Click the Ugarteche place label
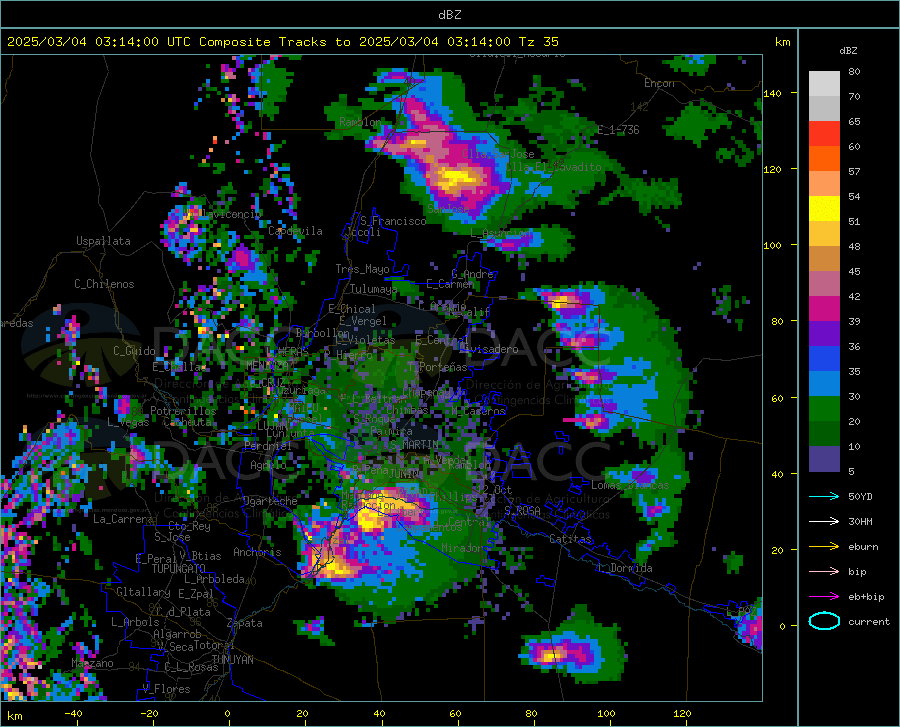 [x=270, y=501]
